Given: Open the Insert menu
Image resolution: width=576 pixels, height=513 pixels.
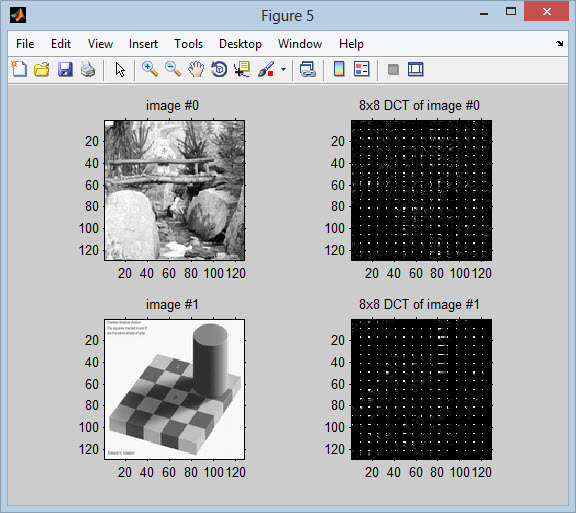Looking at the screenshot, I should point(143,44).
